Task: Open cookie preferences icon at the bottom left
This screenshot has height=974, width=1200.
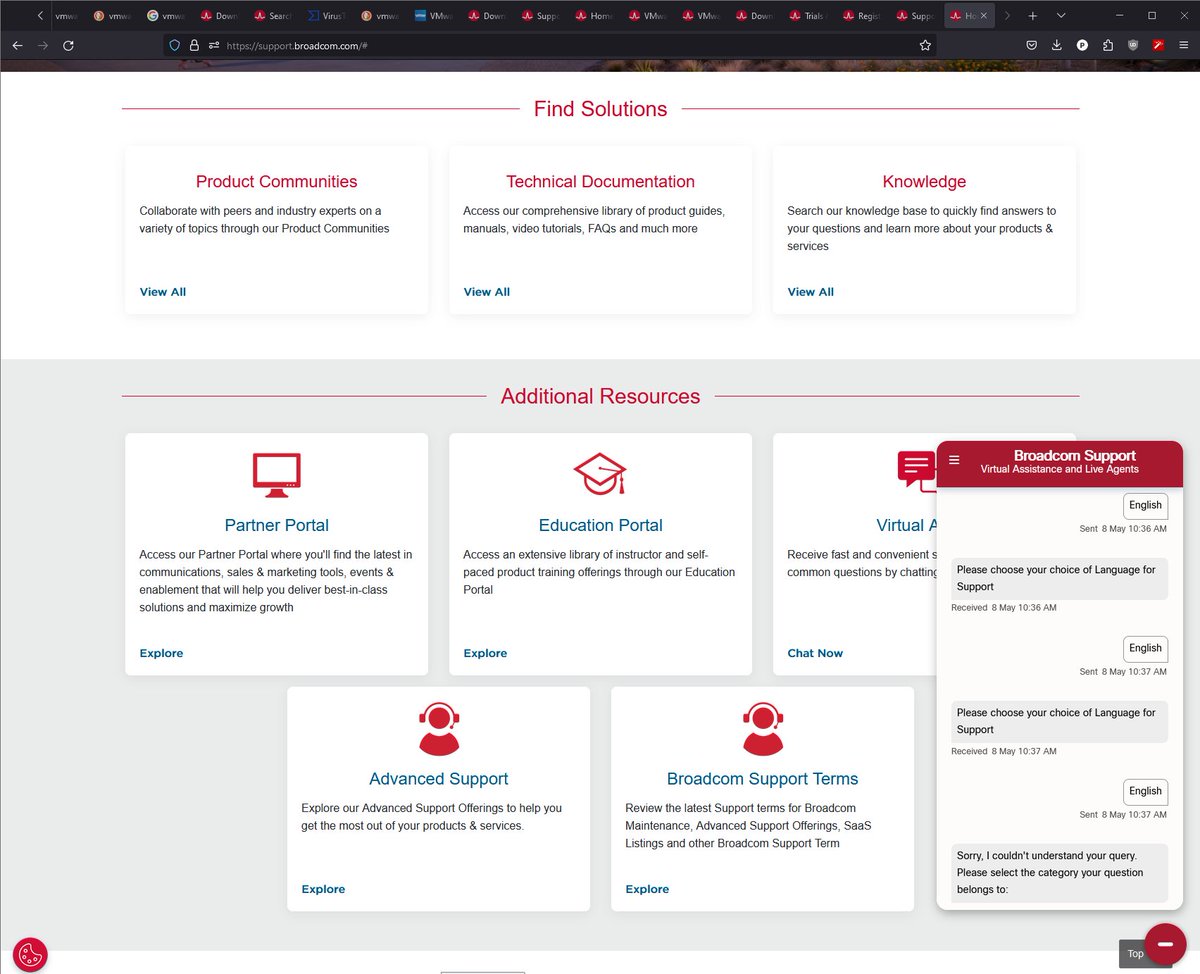Action: point(31,955)
